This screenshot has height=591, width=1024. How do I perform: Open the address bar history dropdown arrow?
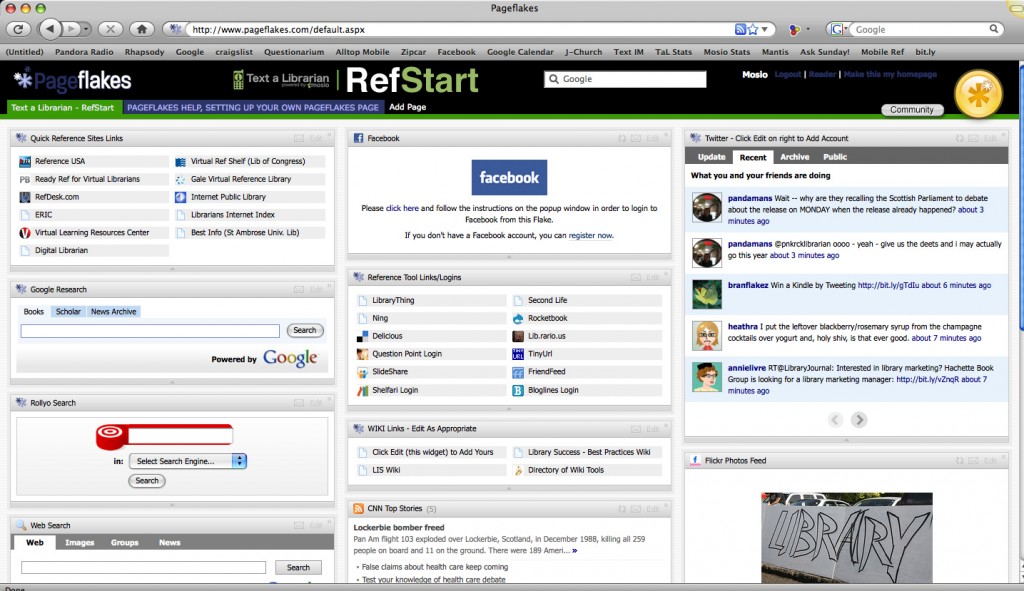765,29
